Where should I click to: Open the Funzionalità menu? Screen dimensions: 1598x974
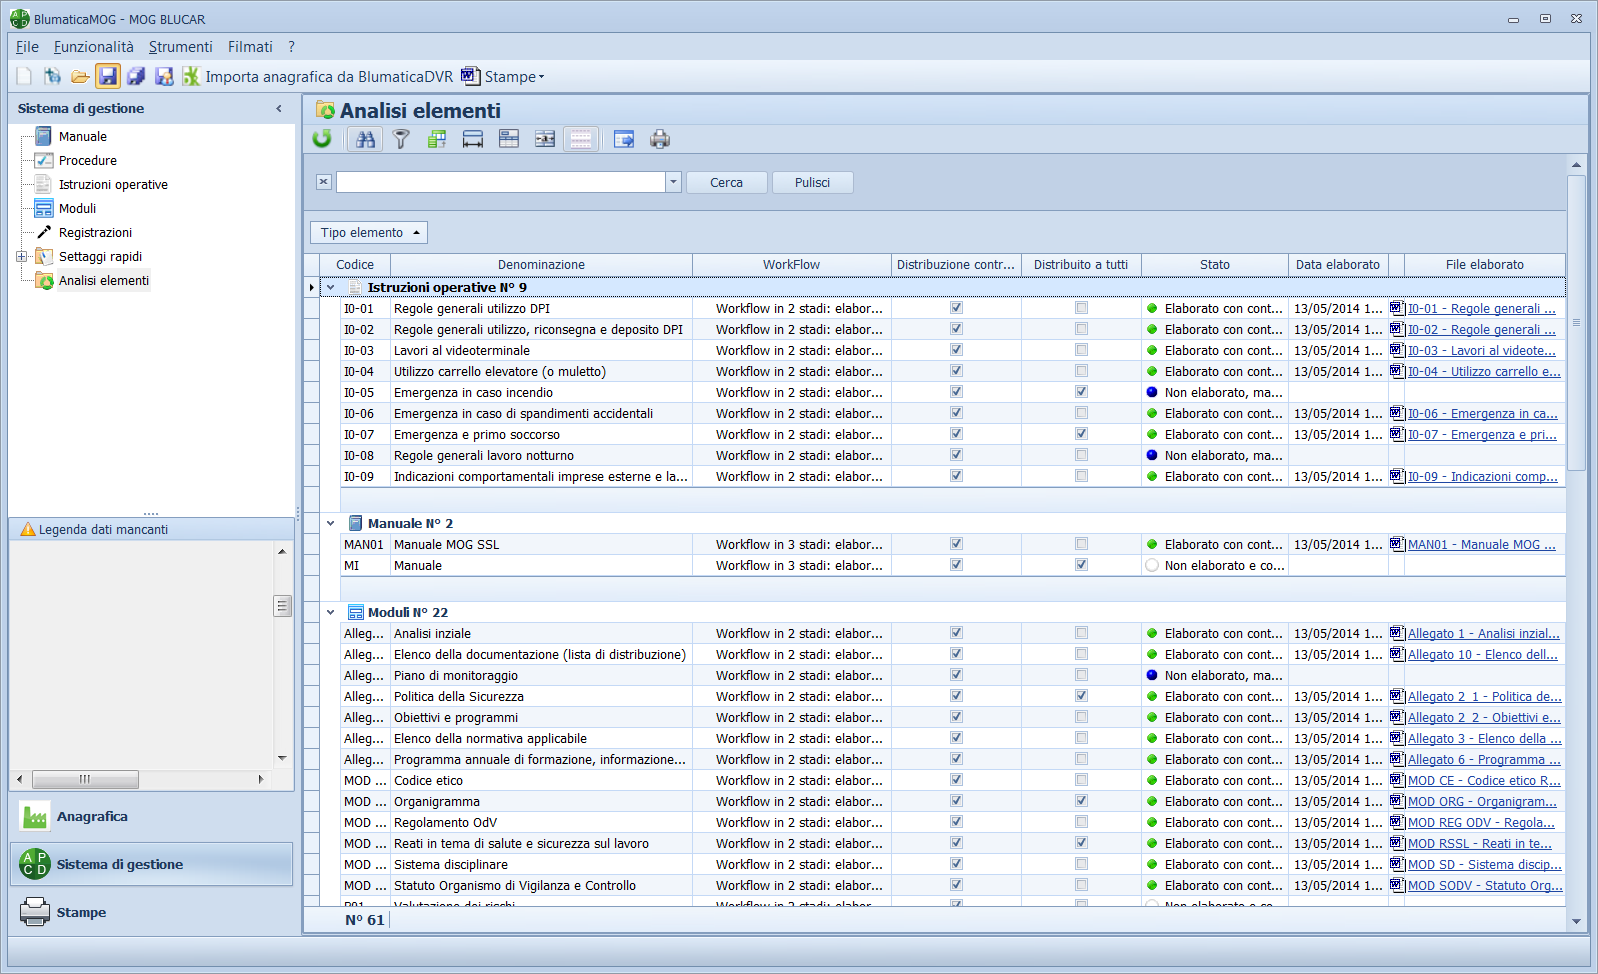(x=93, y=47)
